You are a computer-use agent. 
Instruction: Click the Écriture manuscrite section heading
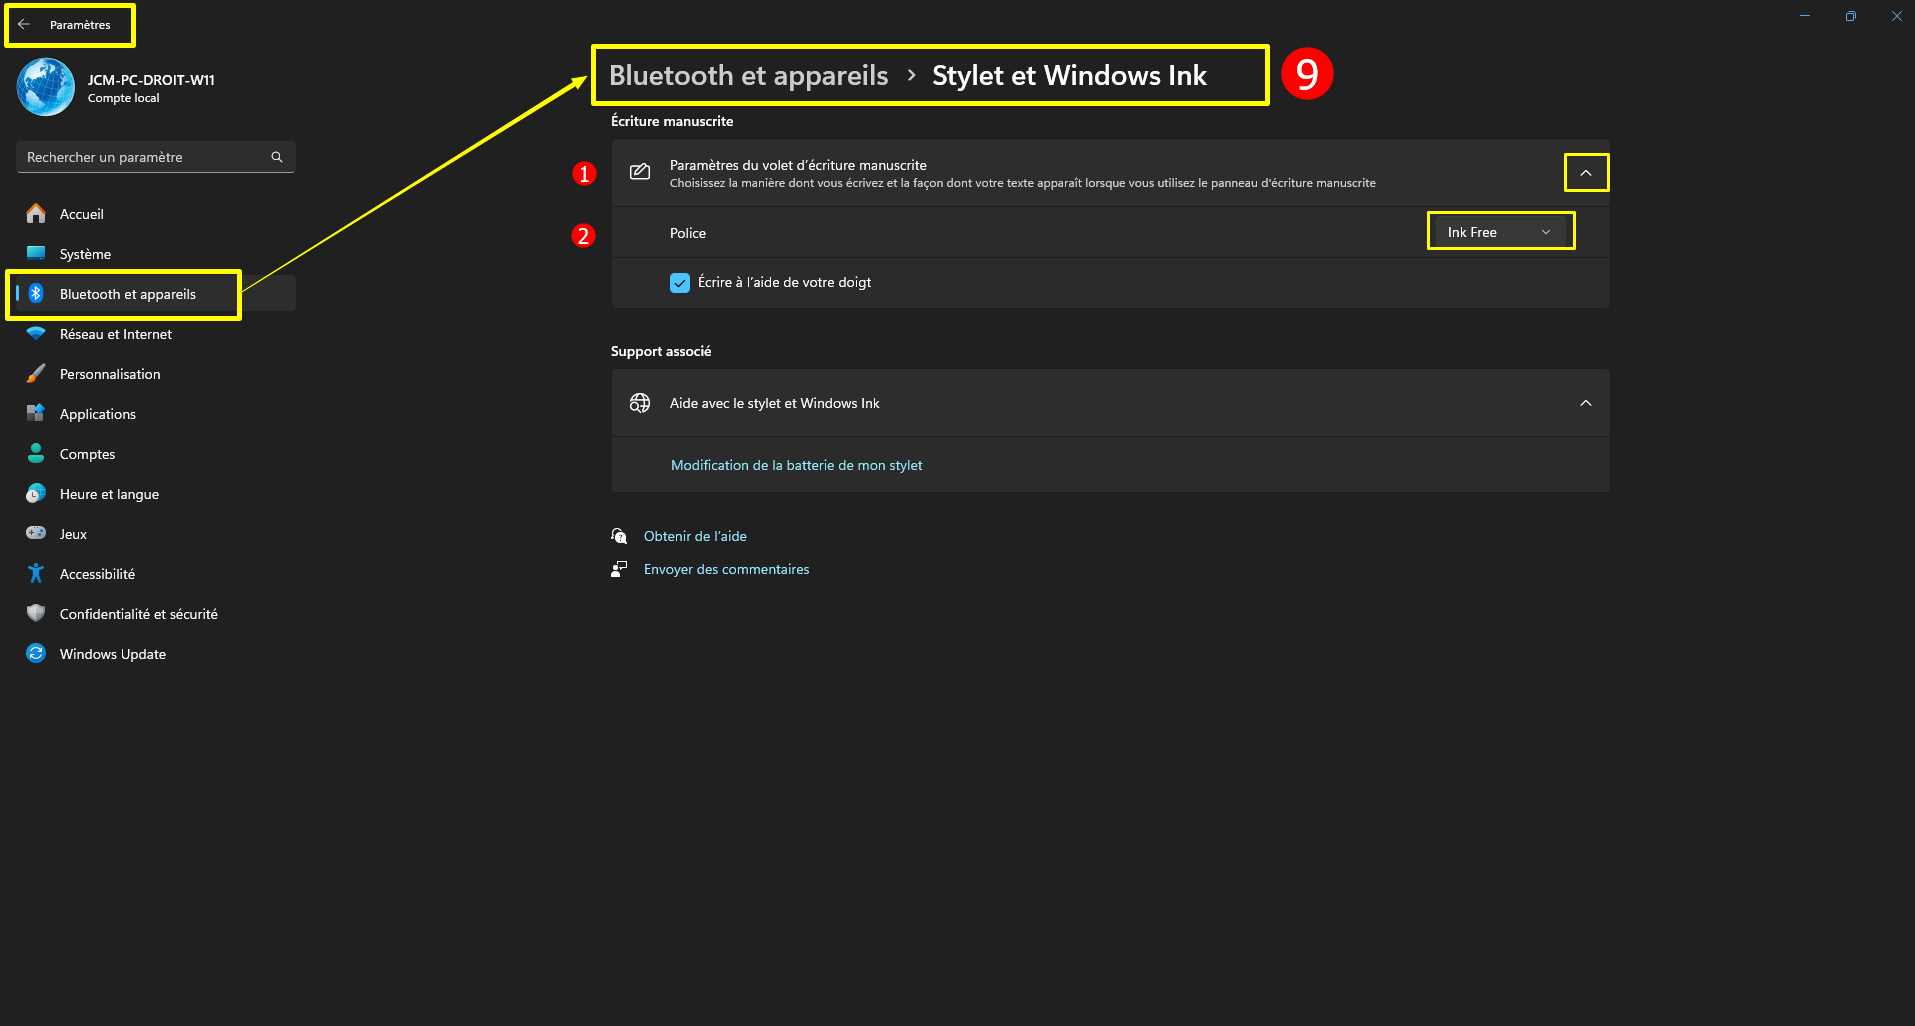[672, 121]
